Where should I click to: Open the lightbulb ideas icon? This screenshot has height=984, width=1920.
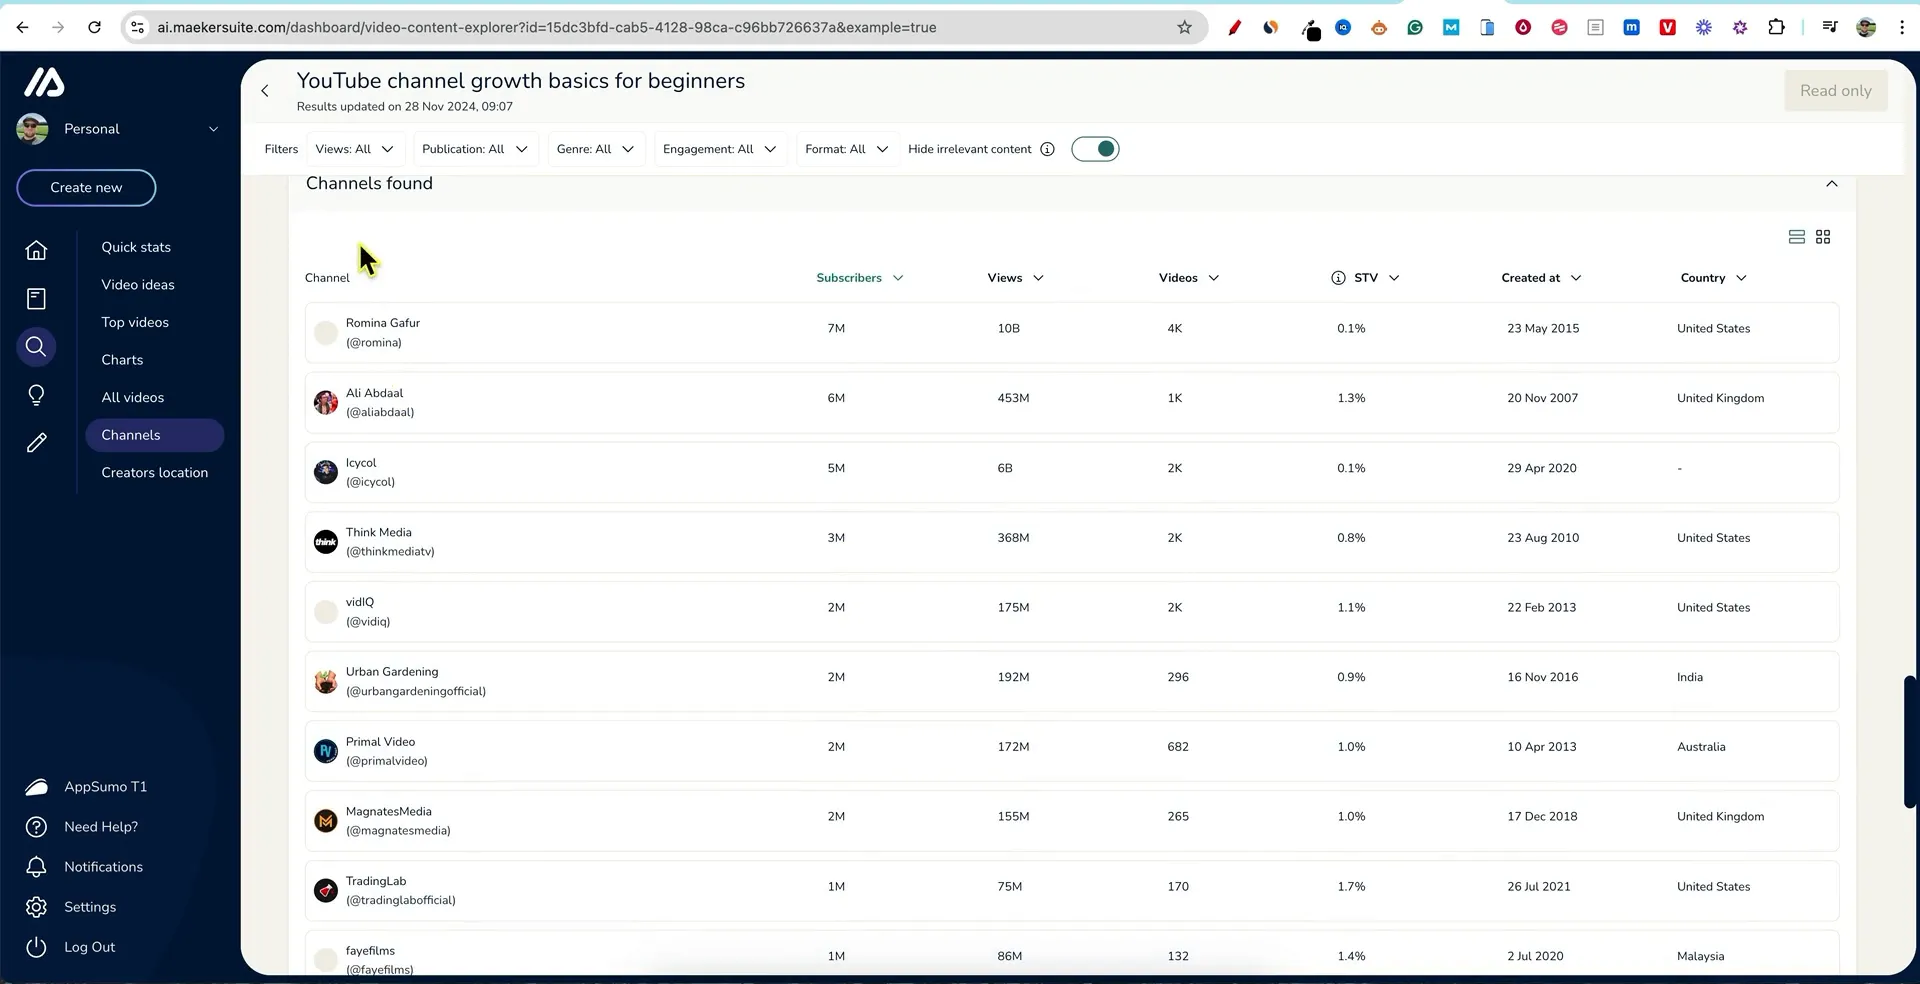point(36,395)
